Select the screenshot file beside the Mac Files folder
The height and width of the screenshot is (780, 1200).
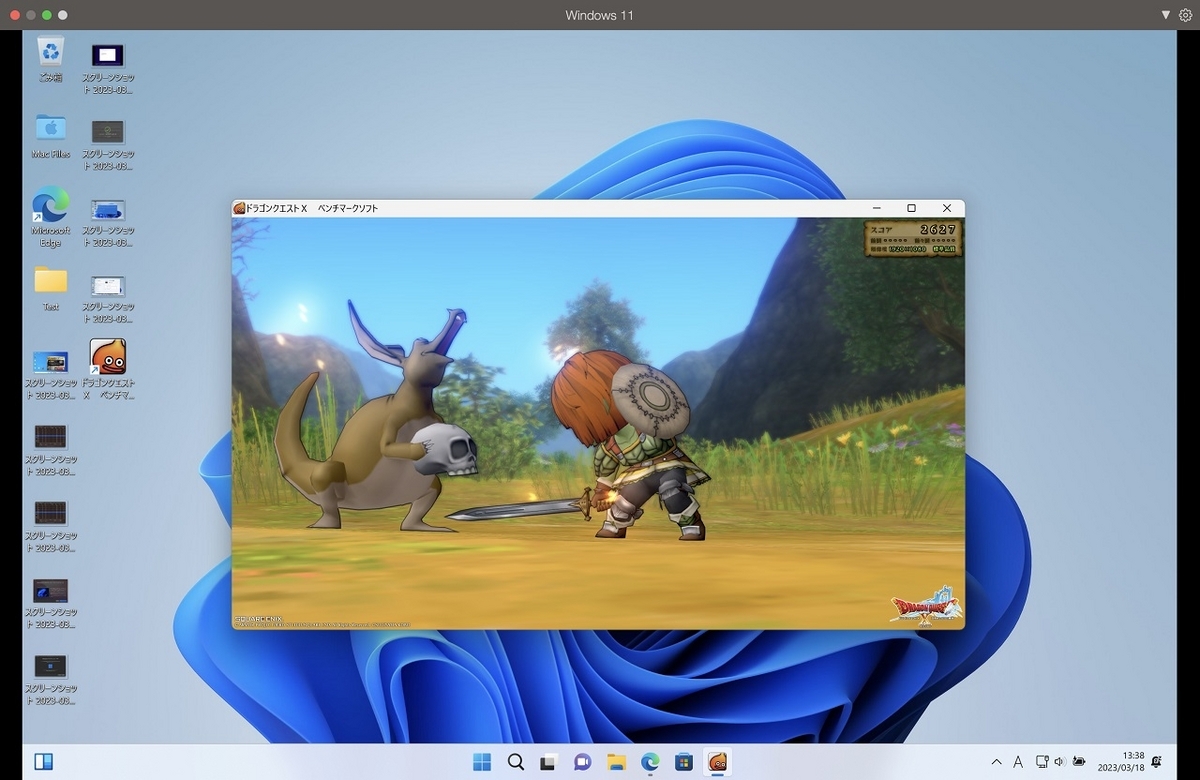tap(108, 144)
